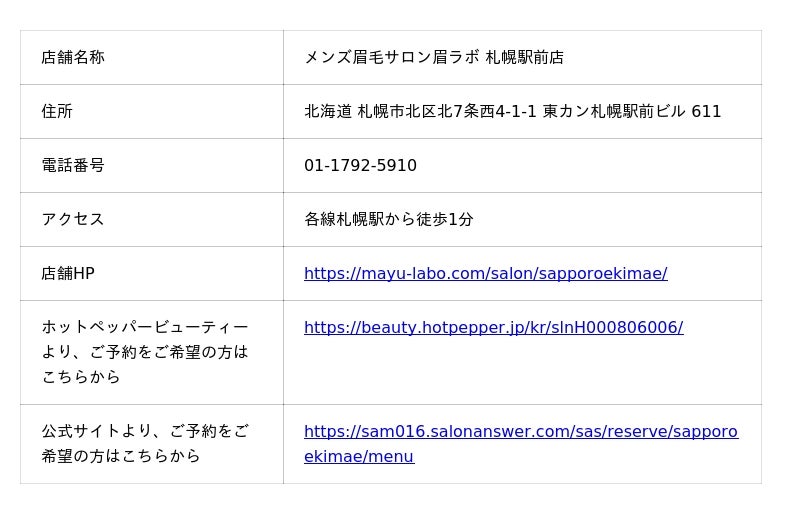Click the shop name メンズ眉毛サロン眉ラボ
This screenshot has height=514, width=800.
(x=392, y=57)
